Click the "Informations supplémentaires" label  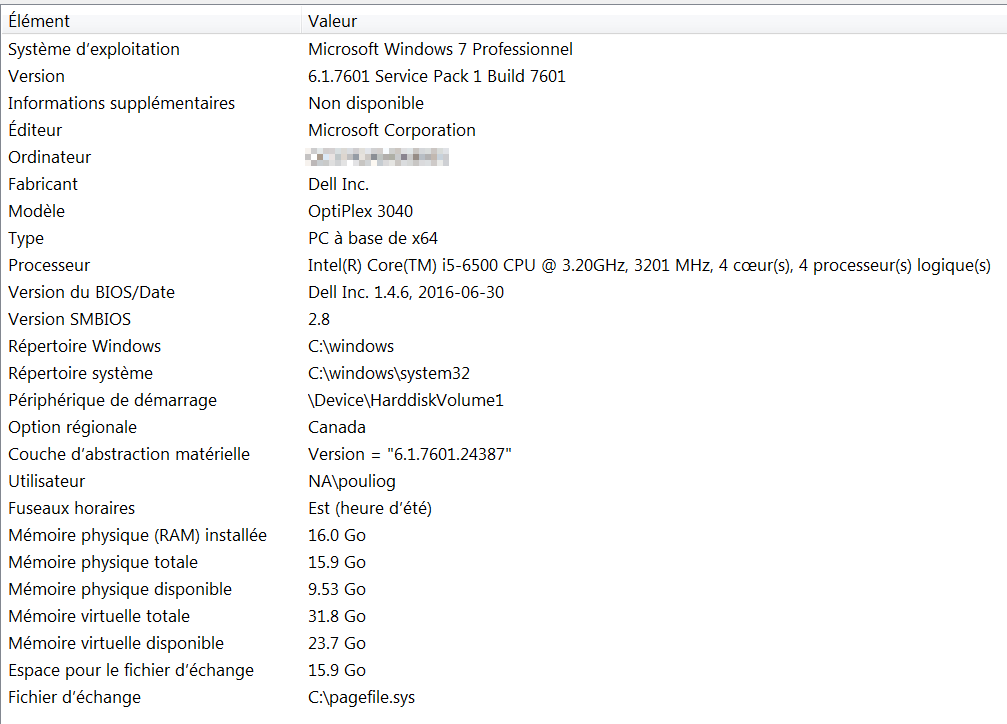pos(121,103)
